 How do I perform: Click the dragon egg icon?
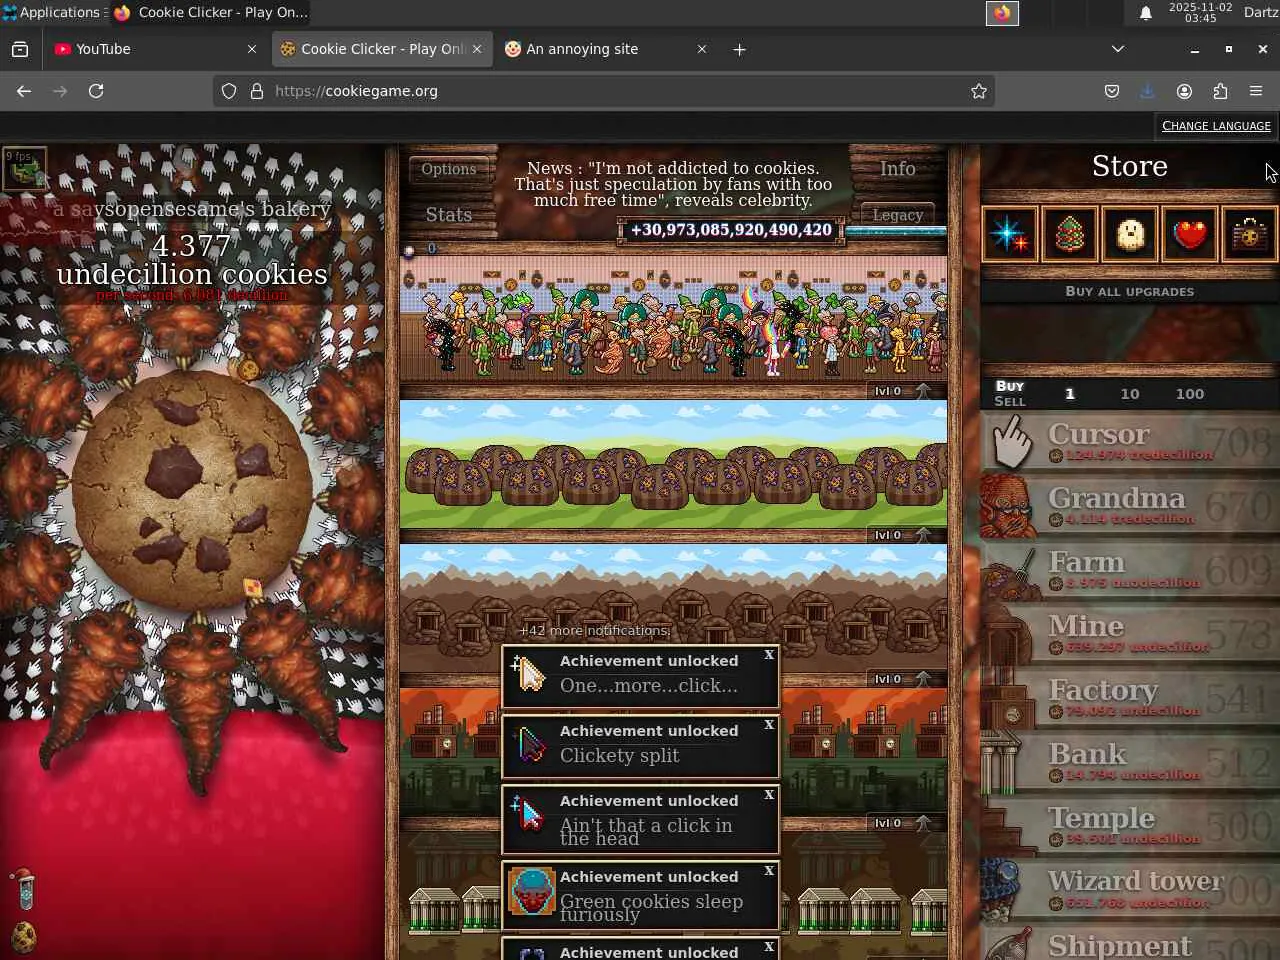click(24, 937)
